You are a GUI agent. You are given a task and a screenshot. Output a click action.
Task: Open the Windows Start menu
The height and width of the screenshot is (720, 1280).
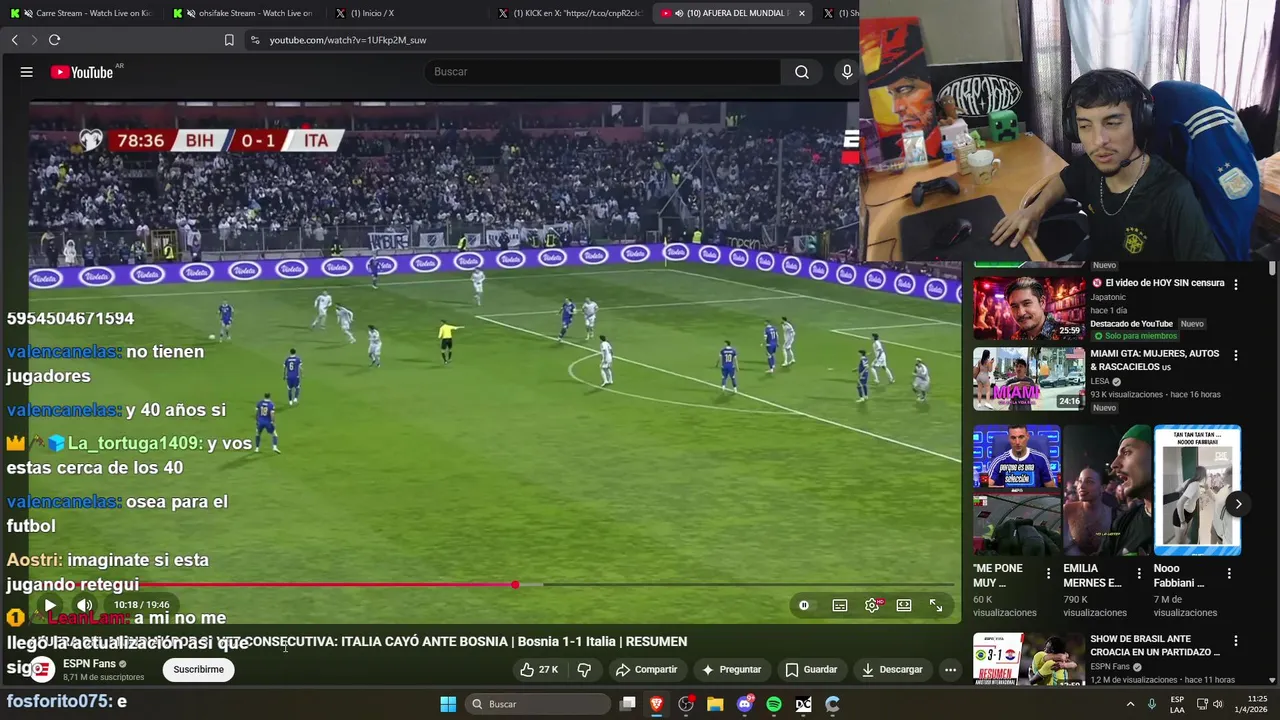[x=448, y=704]
